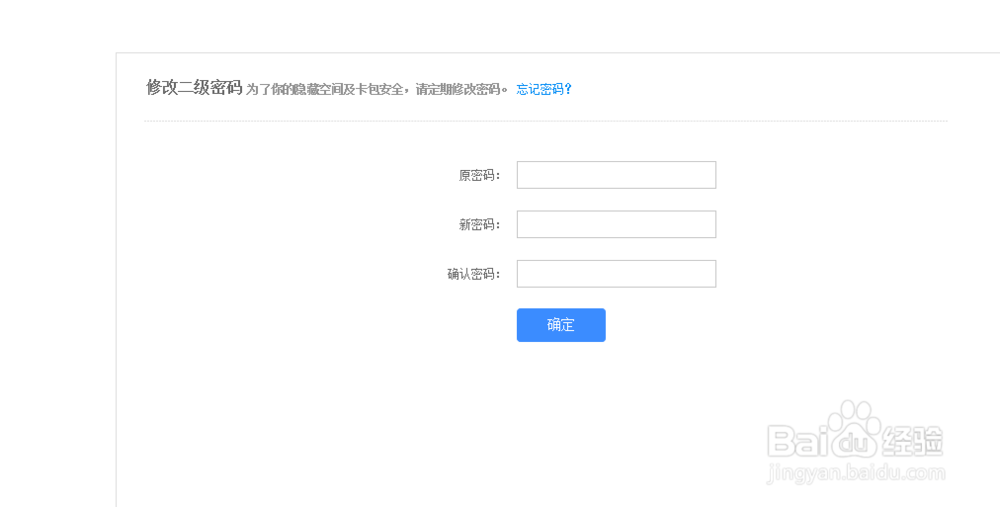Focus the 新密码 input field
This screenshot has width=1000, height=507.
click(x=616, y=224)
